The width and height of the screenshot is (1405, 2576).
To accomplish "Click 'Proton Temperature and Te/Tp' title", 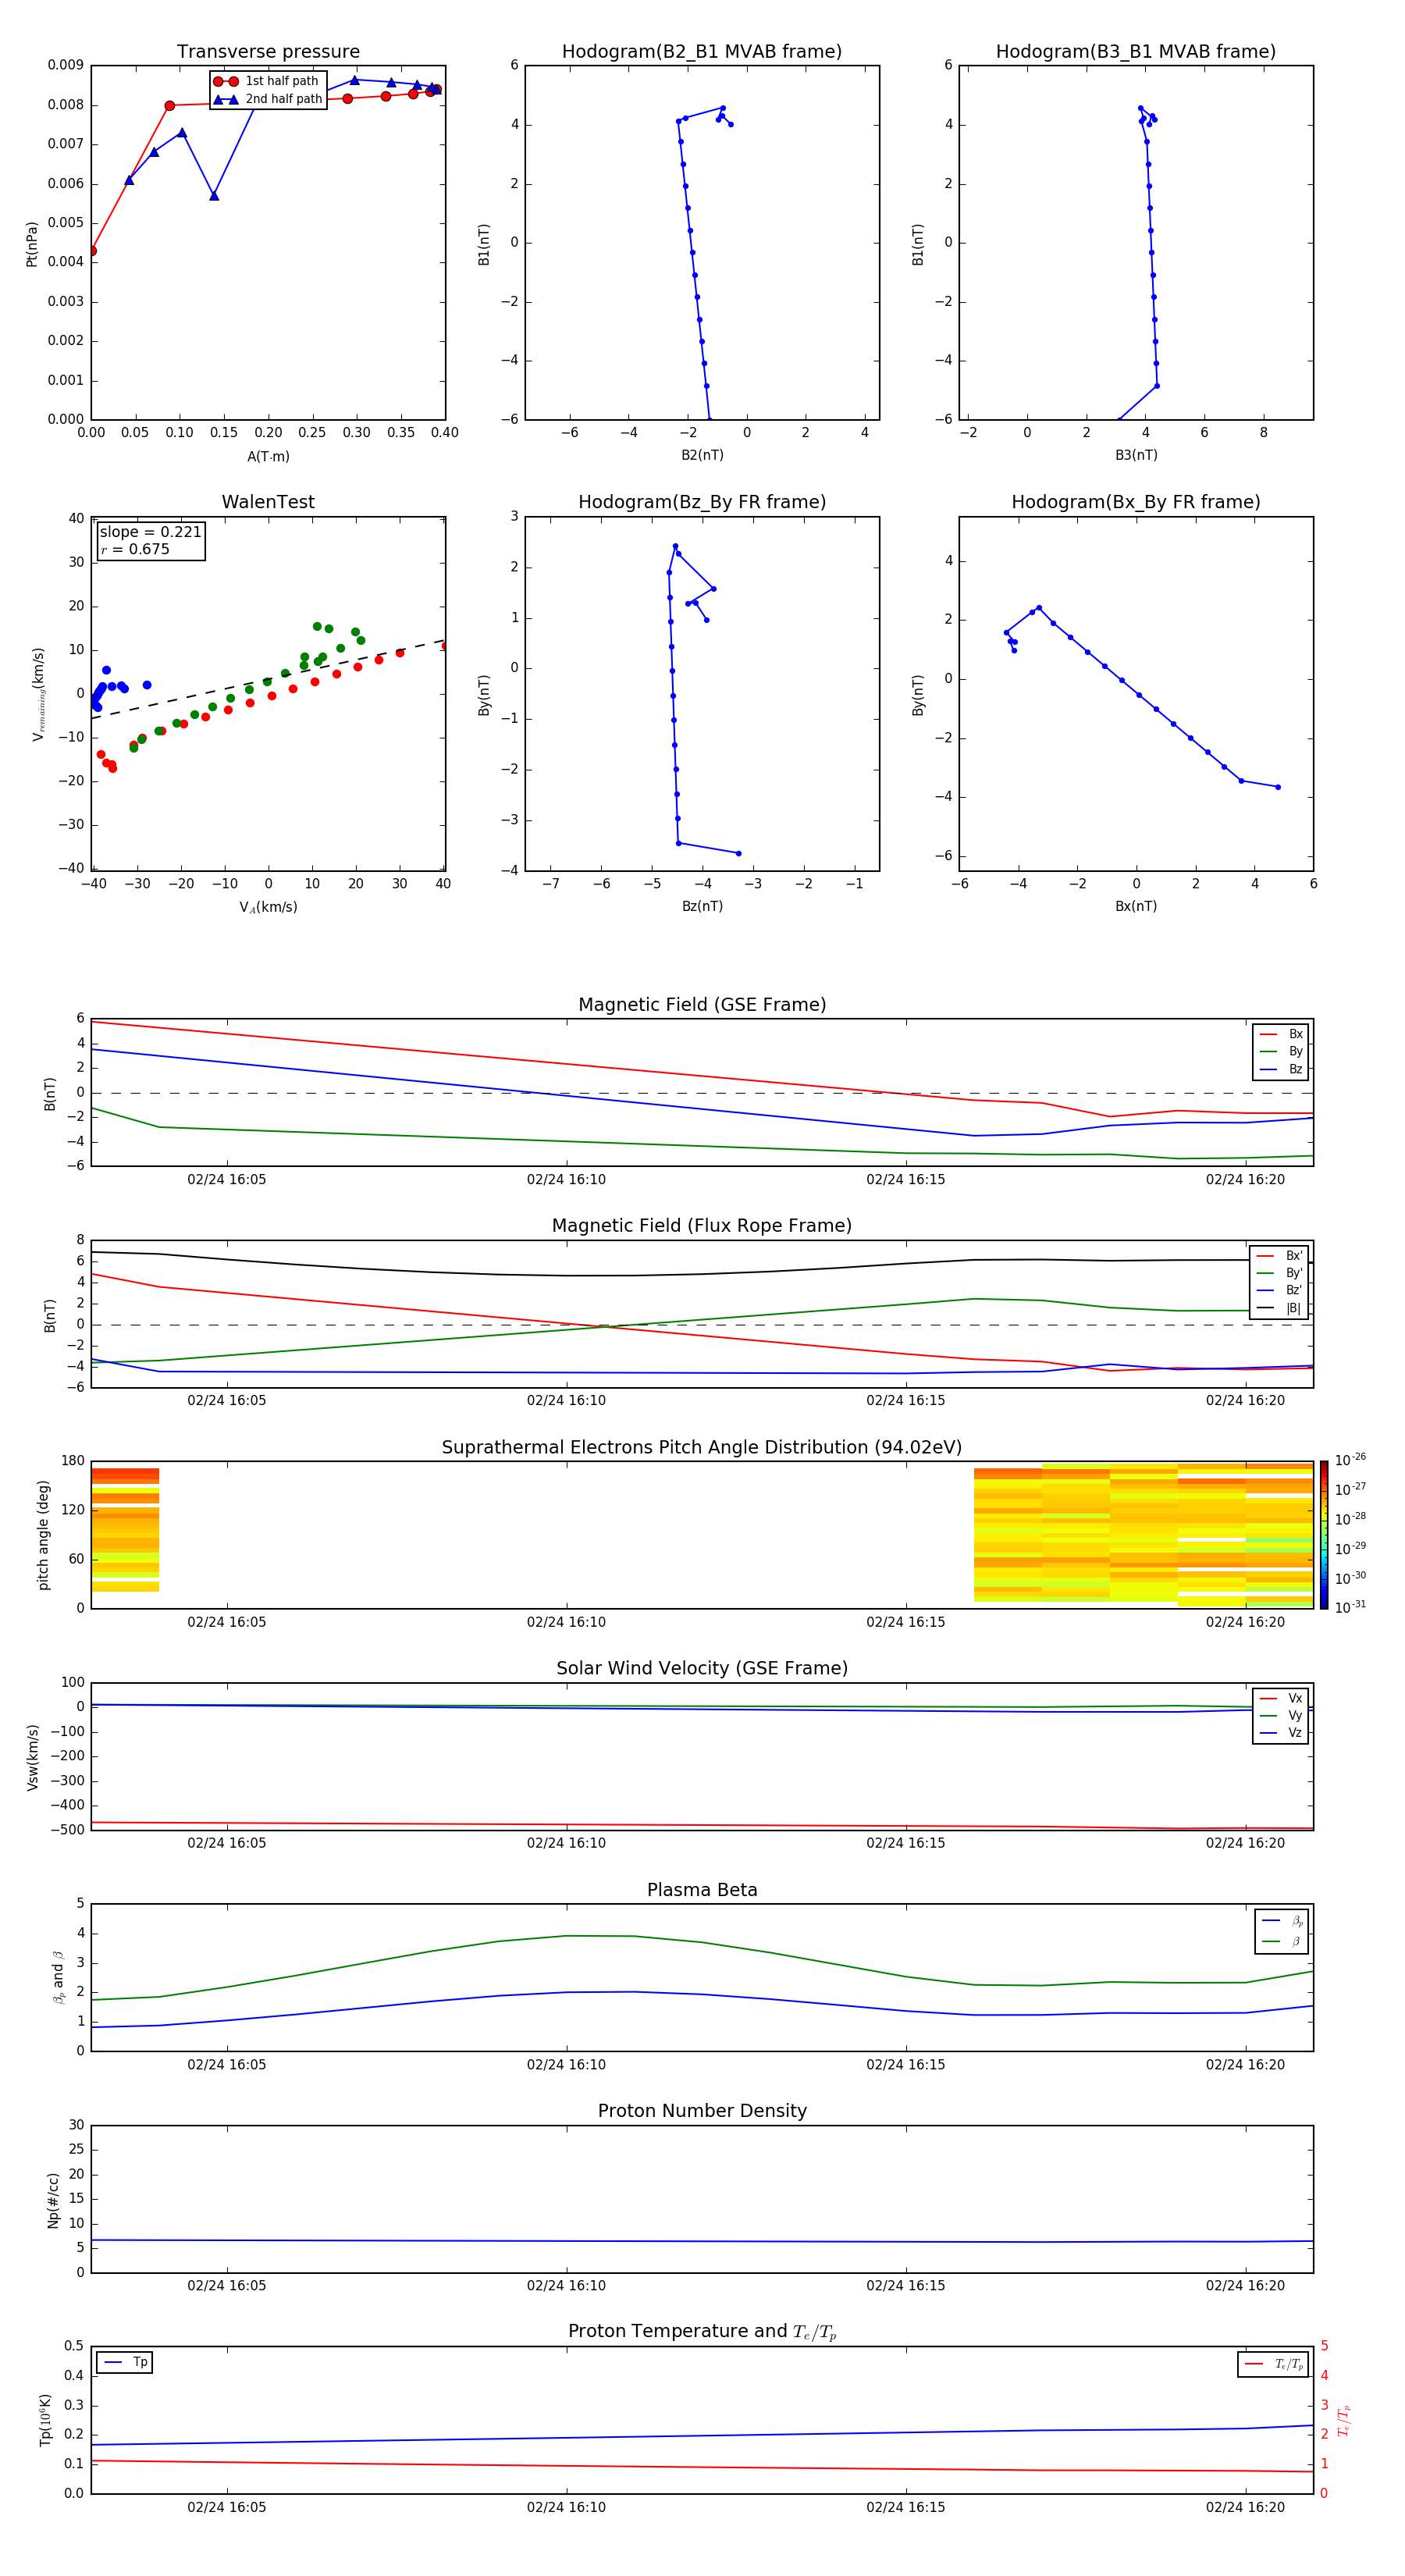I will (702, 2332).
